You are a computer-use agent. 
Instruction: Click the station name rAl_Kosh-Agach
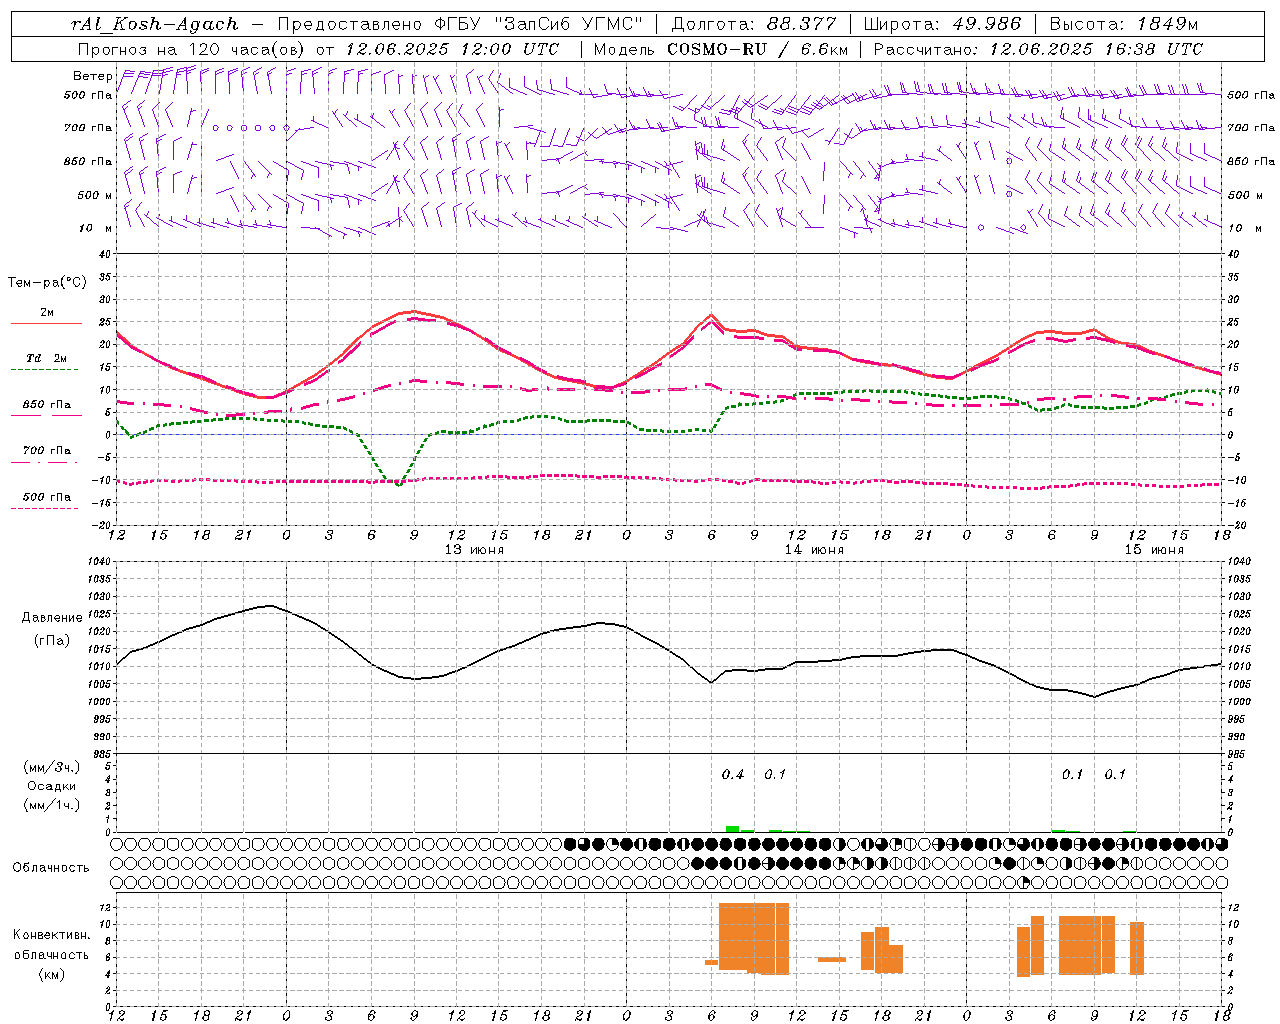[155, 24]
